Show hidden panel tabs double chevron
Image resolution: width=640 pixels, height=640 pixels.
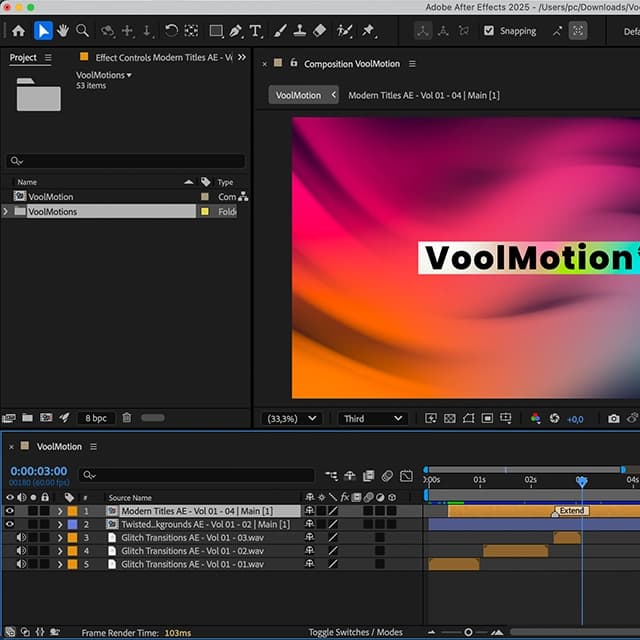pos(242,57)
